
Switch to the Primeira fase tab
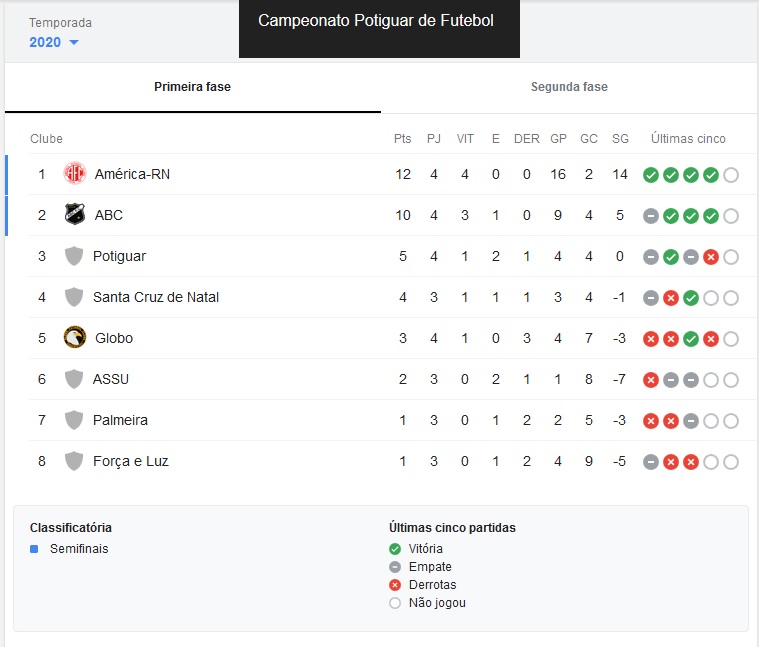[192, 87]
